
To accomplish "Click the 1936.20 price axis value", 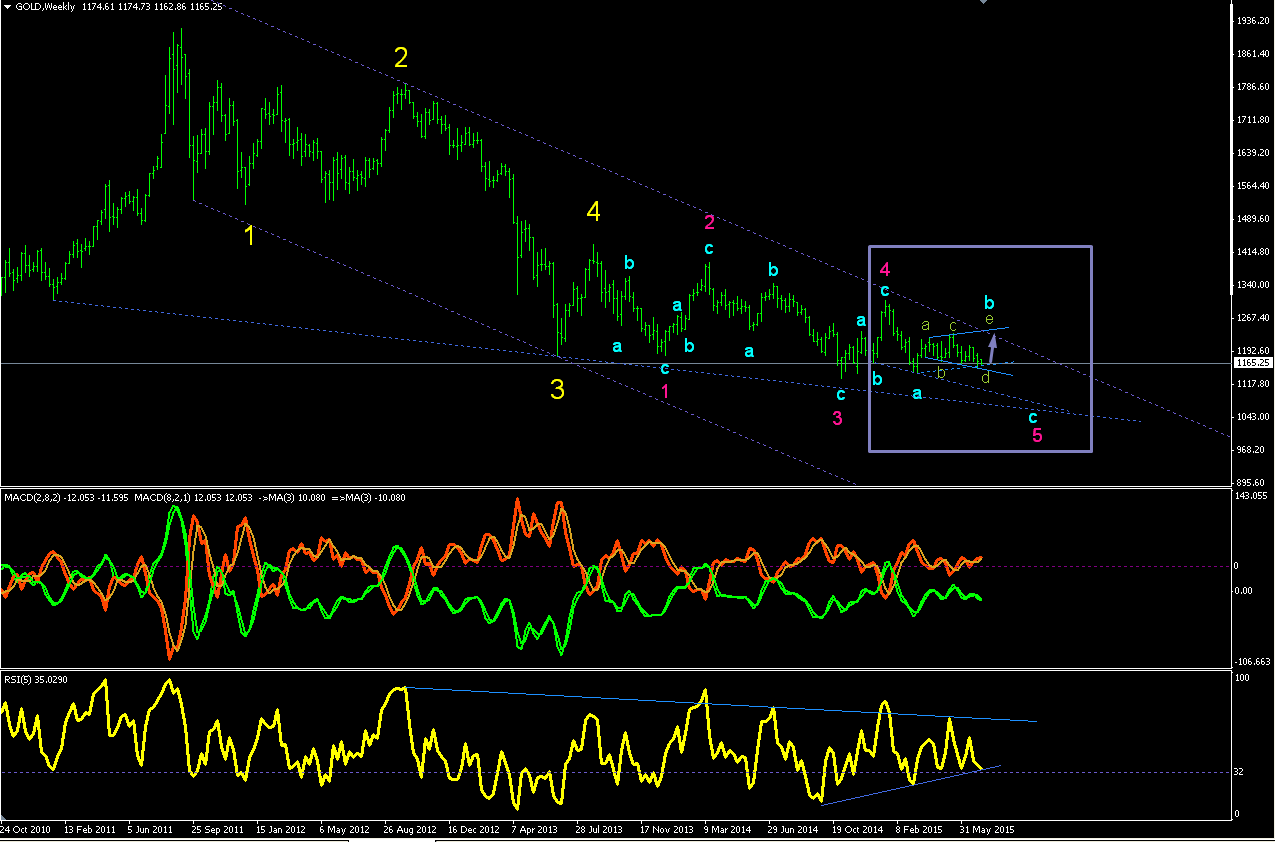I will (1252, 20).
